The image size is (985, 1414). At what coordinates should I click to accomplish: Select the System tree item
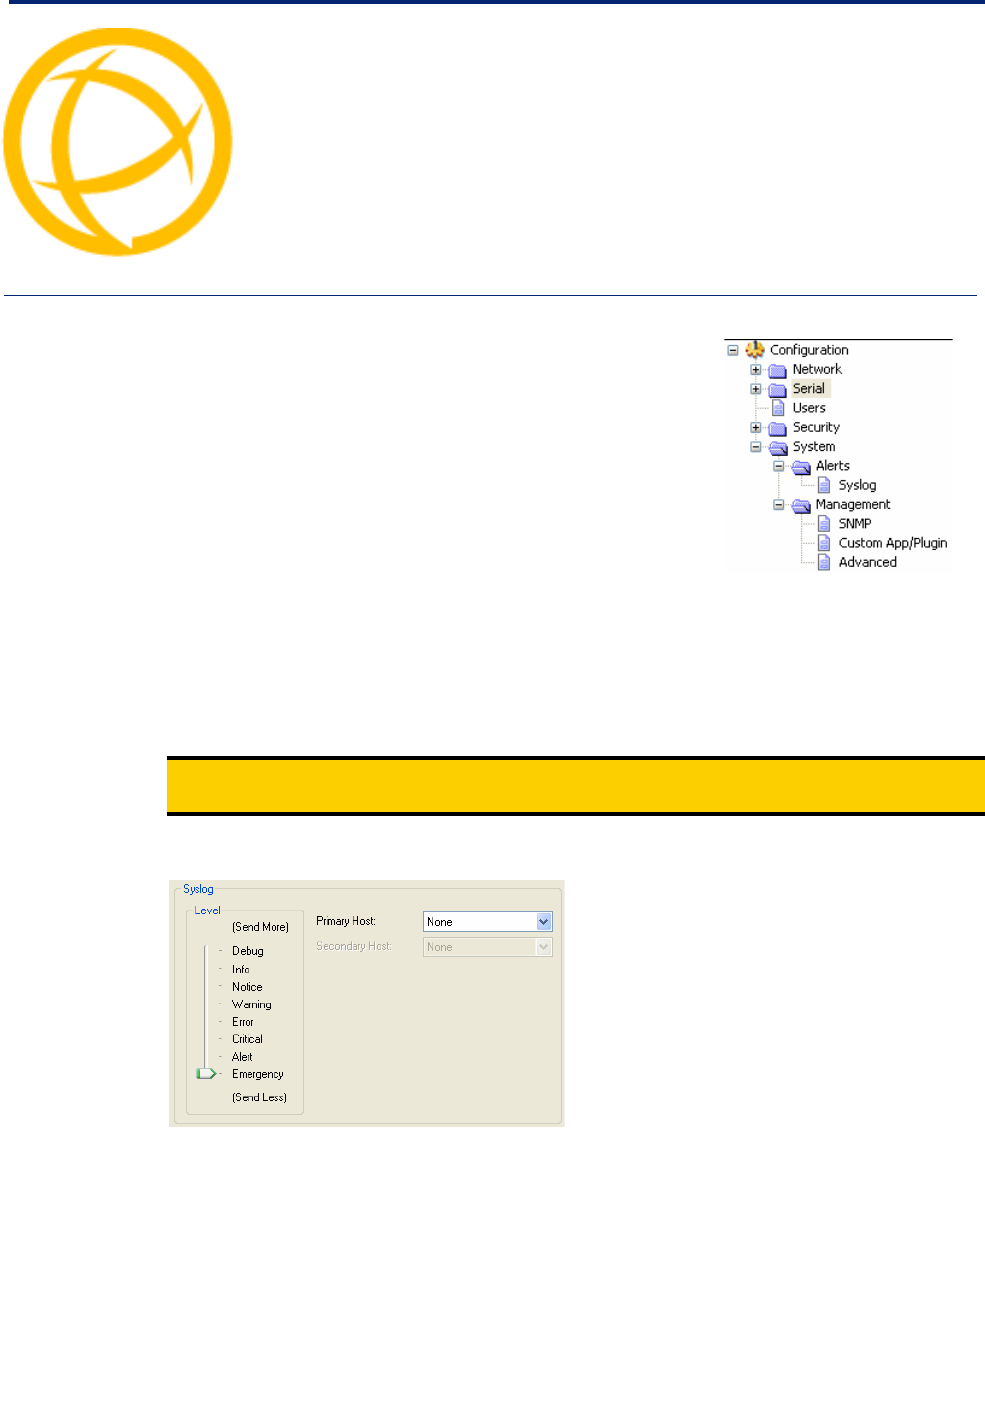(x=814, y=447)
